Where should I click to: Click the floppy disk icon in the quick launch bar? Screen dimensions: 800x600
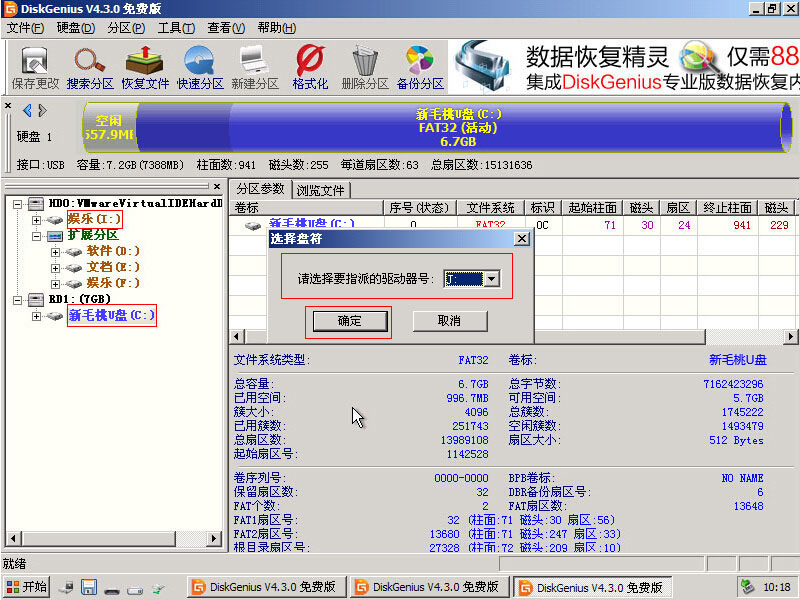[x=89, y=587]
